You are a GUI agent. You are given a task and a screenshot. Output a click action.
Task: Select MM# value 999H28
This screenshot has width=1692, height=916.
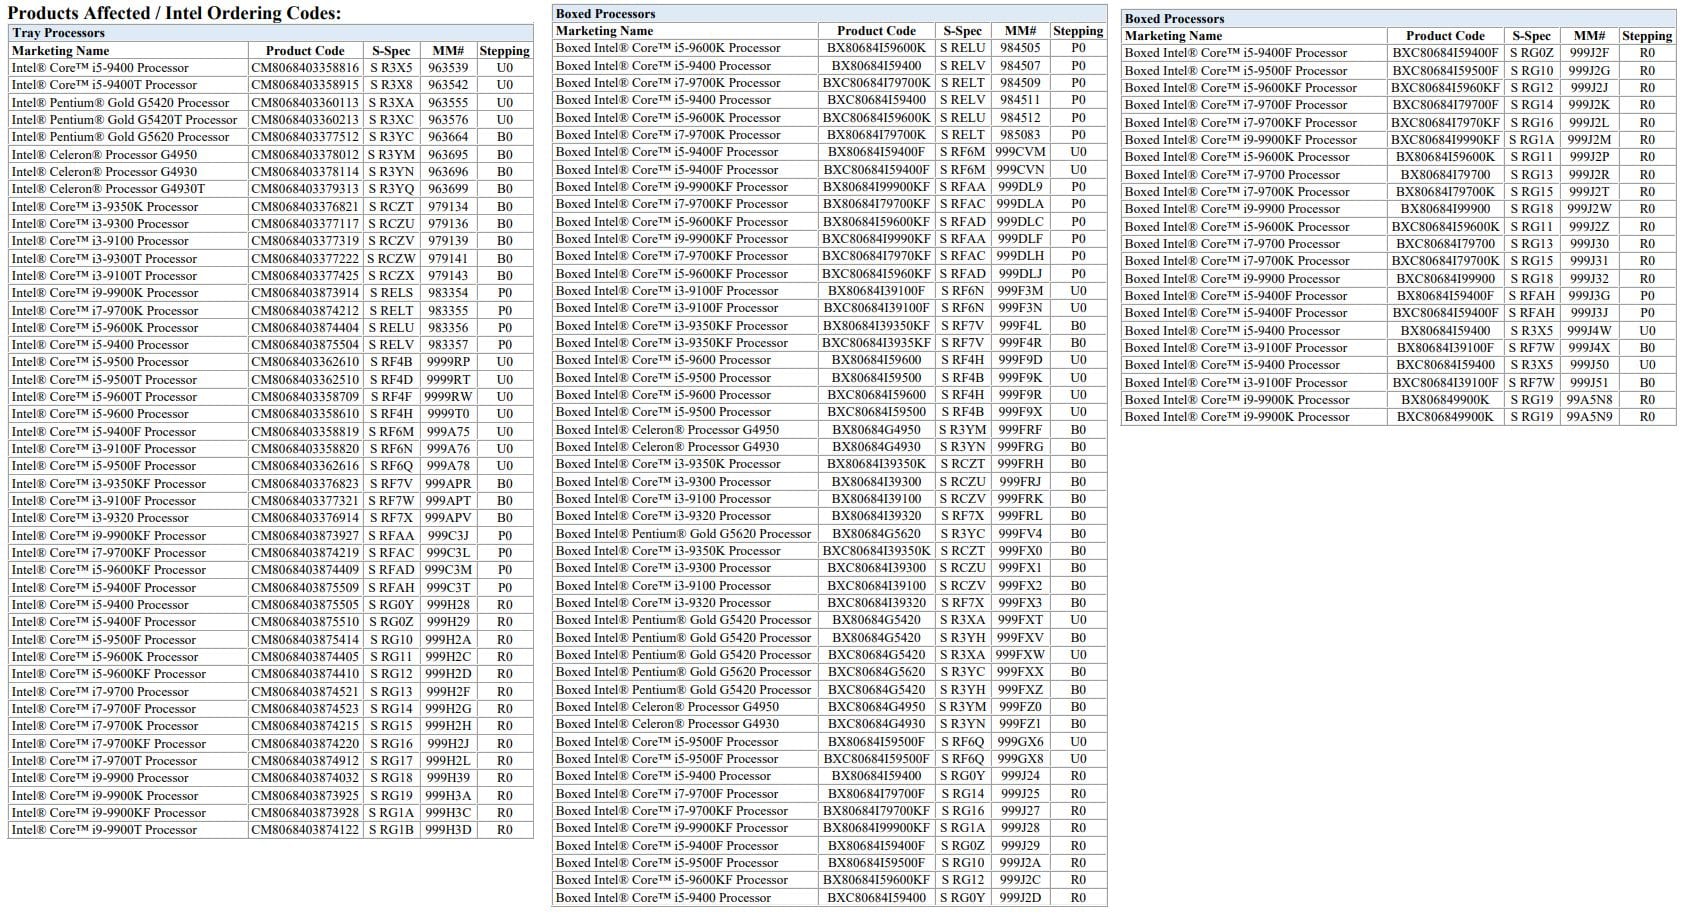tap(448, 605)
